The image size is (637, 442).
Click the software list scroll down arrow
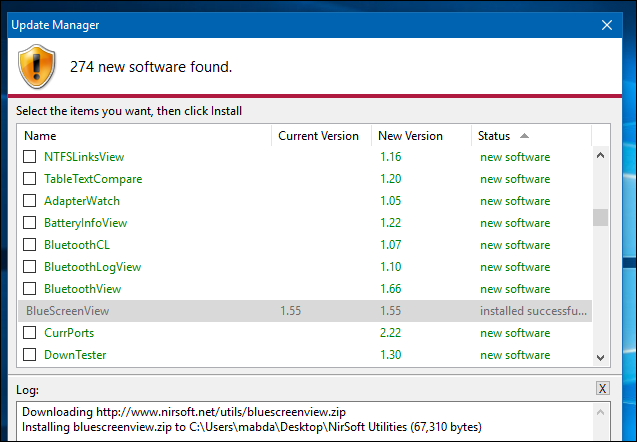coord(600,358)
